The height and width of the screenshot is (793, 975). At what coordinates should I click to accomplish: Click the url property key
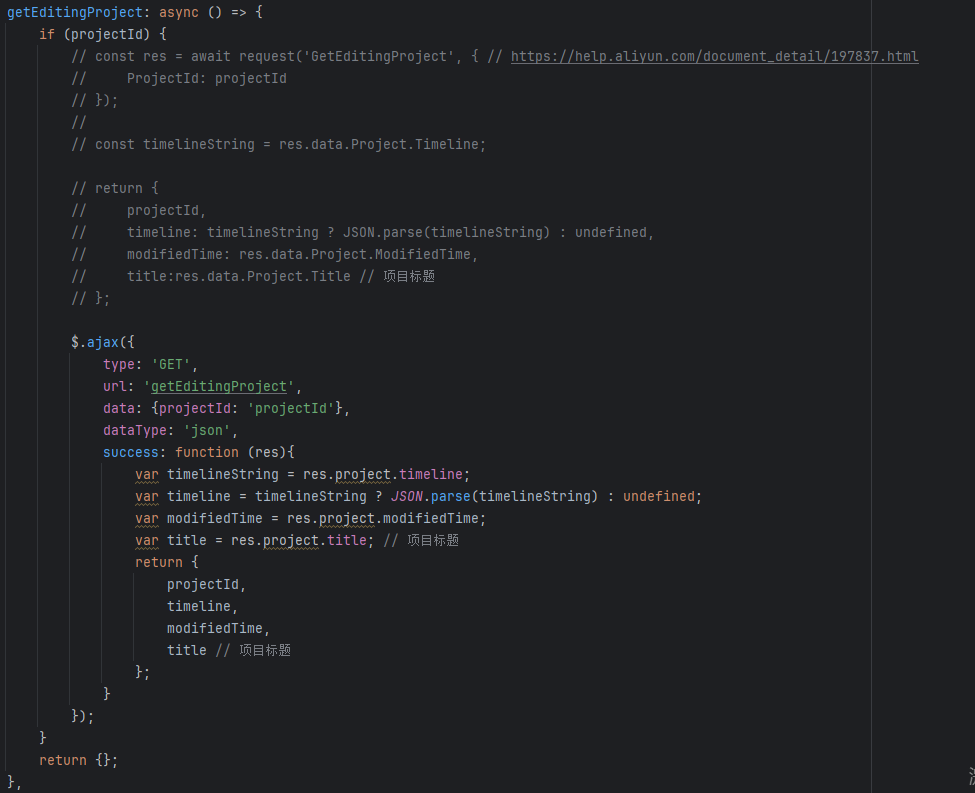[x=115, y=386]
